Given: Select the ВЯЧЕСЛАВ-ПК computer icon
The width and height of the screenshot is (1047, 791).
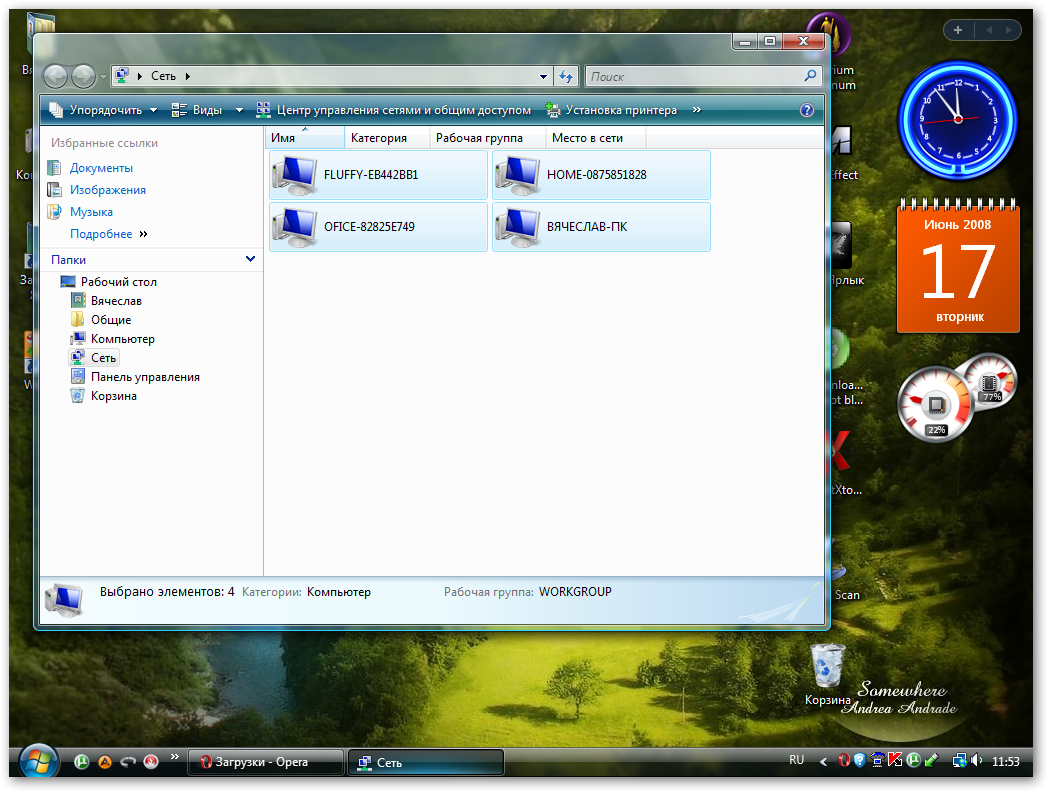Looking at the screenshot, I should coord(517,227).
